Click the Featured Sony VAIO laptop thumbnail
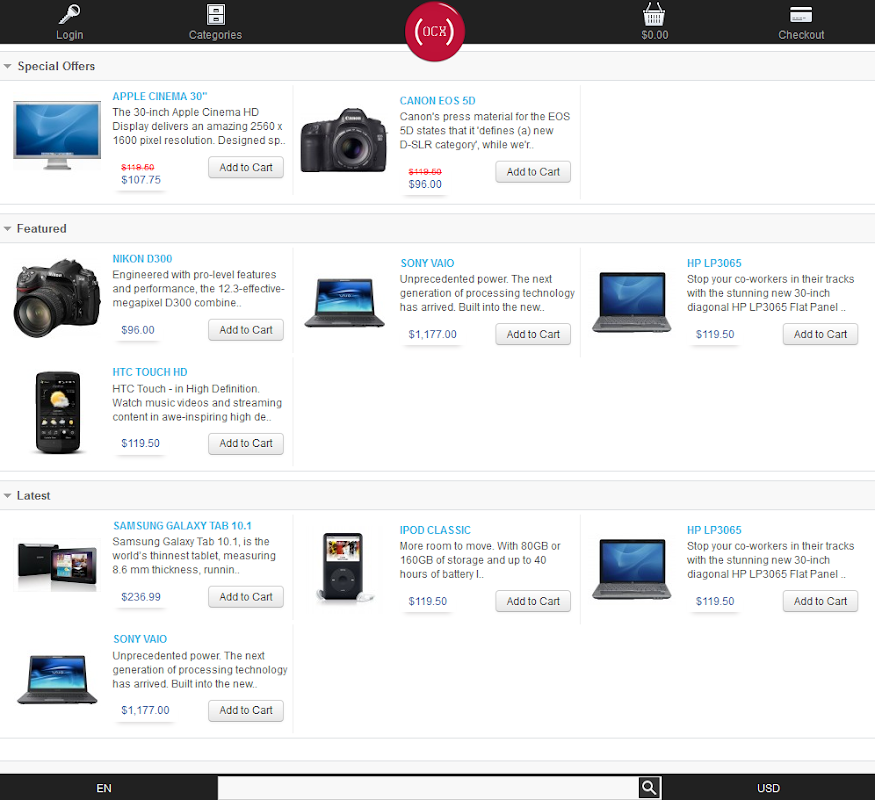The image size is (875, 800). coord(344,302)
